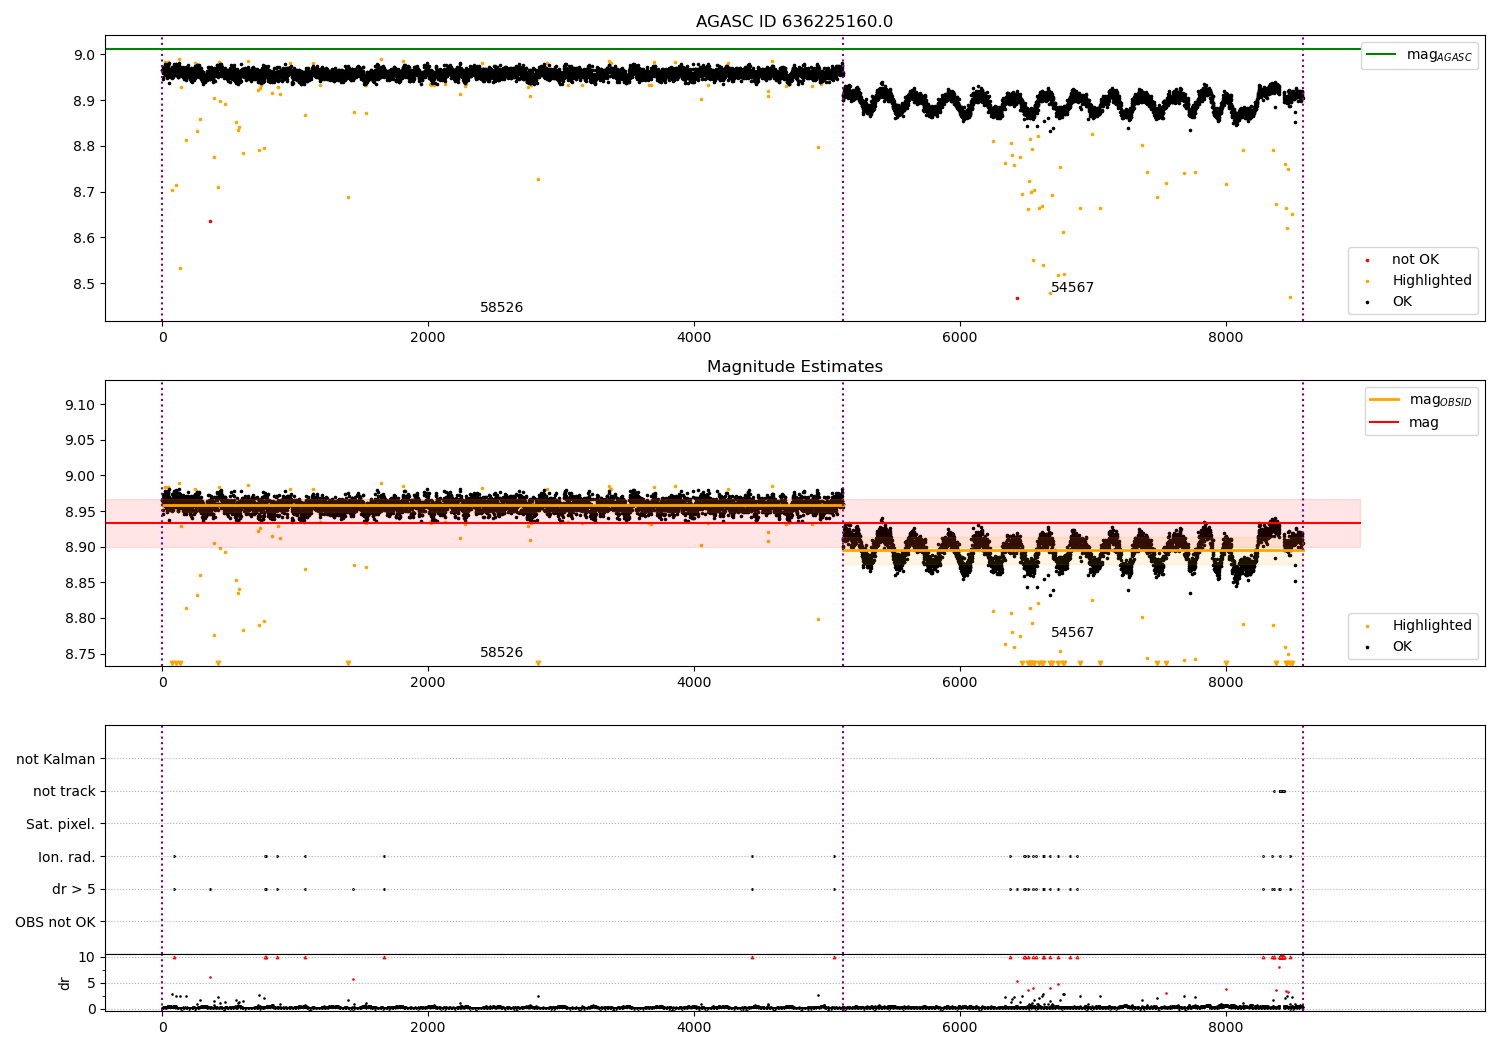Click the '2000' x-axis tick of bottom plot
This screenshot has height=1050, width=1500.
pyautogui.click(x=428, y=1027)
